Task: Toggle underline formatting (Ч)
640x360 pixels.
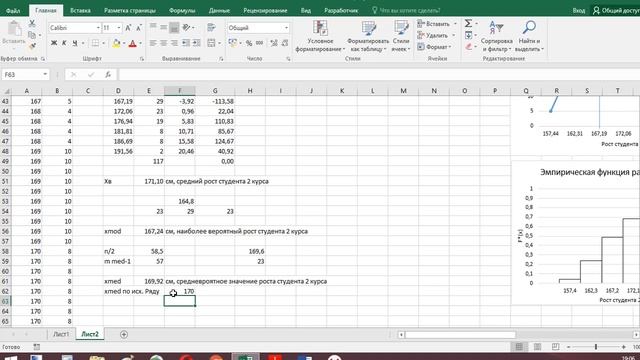Action: (75, 43)
